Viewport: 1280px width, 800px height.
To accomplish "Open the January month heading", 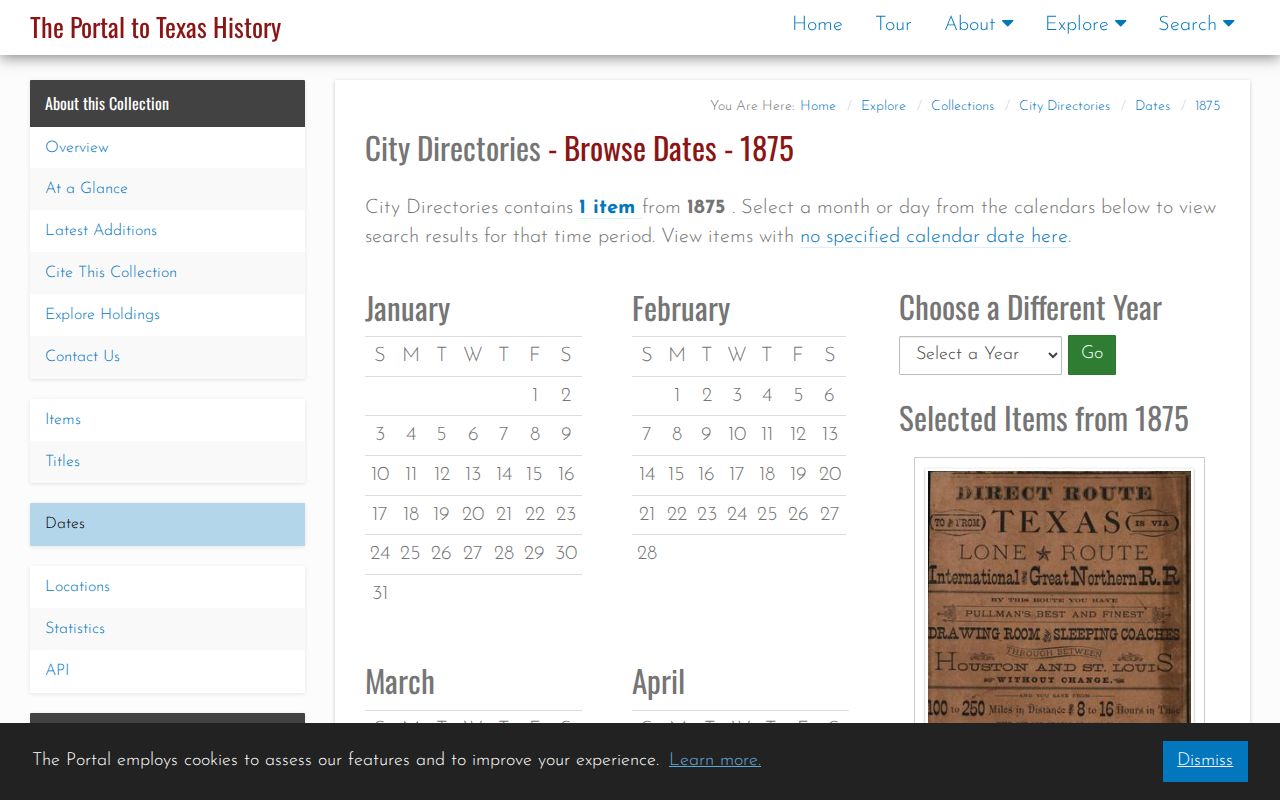I will (407, 309).
